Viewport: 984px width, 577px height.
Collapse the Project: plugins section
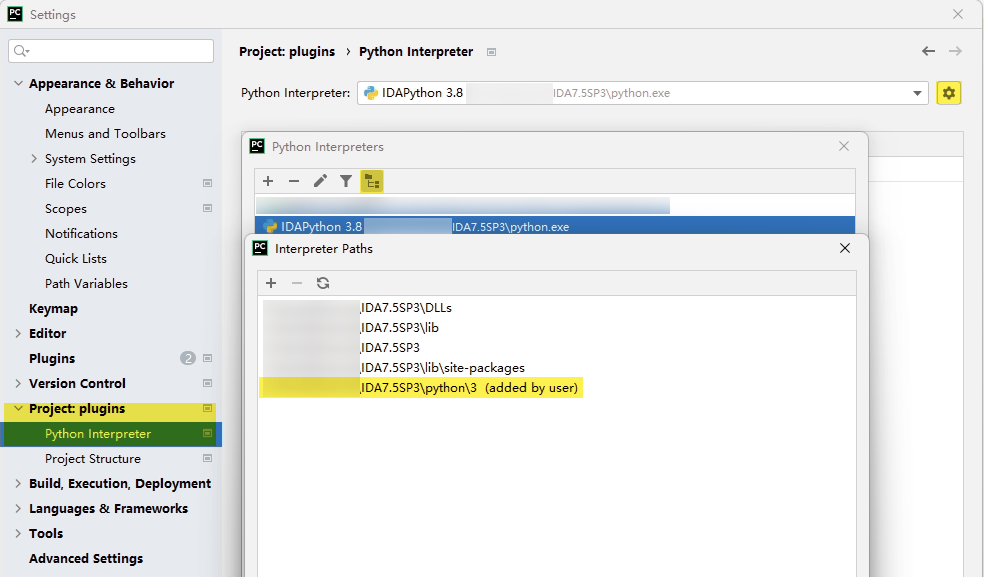tap(18, 409)
